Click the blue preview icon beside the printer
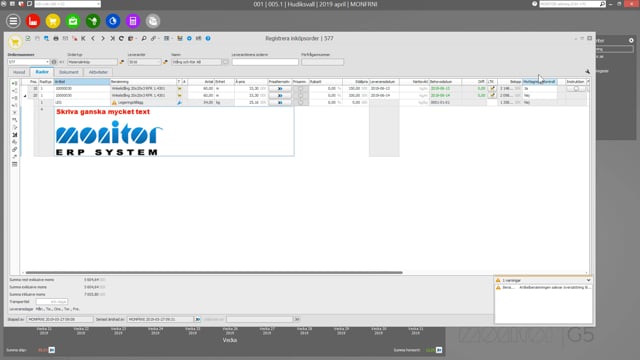 47,38
